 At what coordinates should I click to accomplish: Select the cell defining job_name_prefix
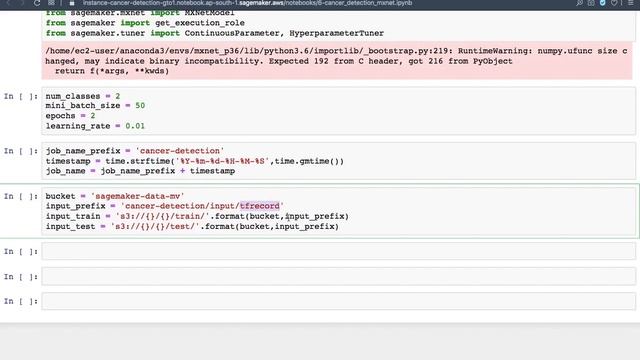pos(338,161)
